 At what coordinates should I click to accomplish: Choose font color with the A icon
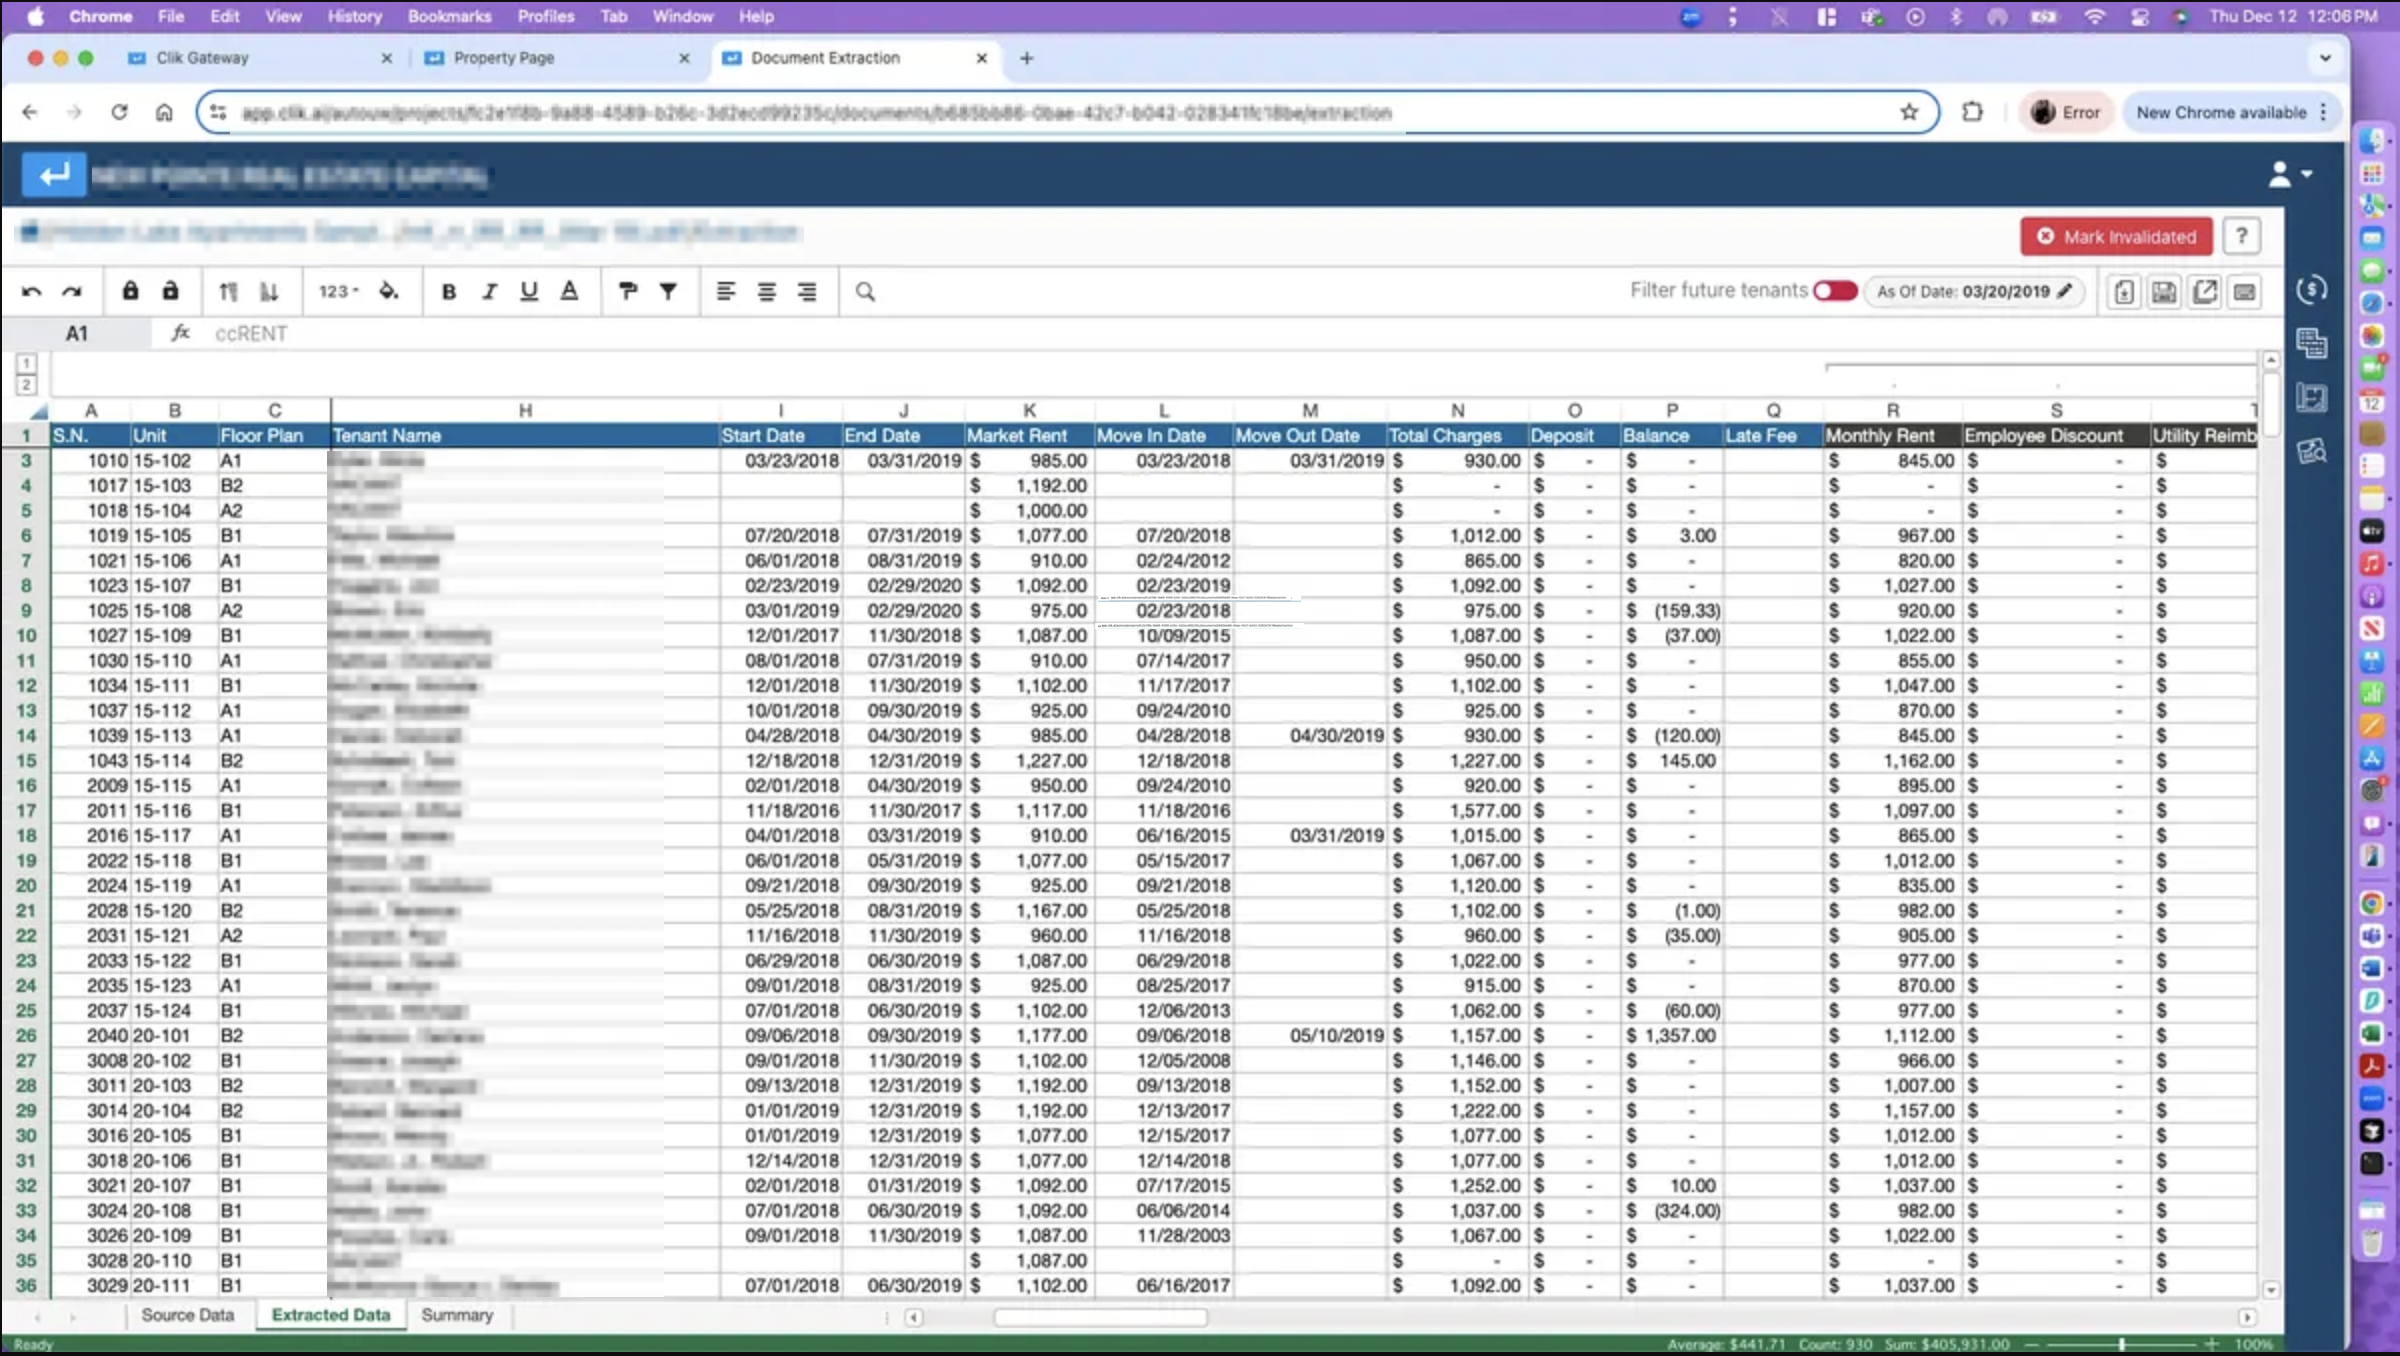(x=569, y=291)
